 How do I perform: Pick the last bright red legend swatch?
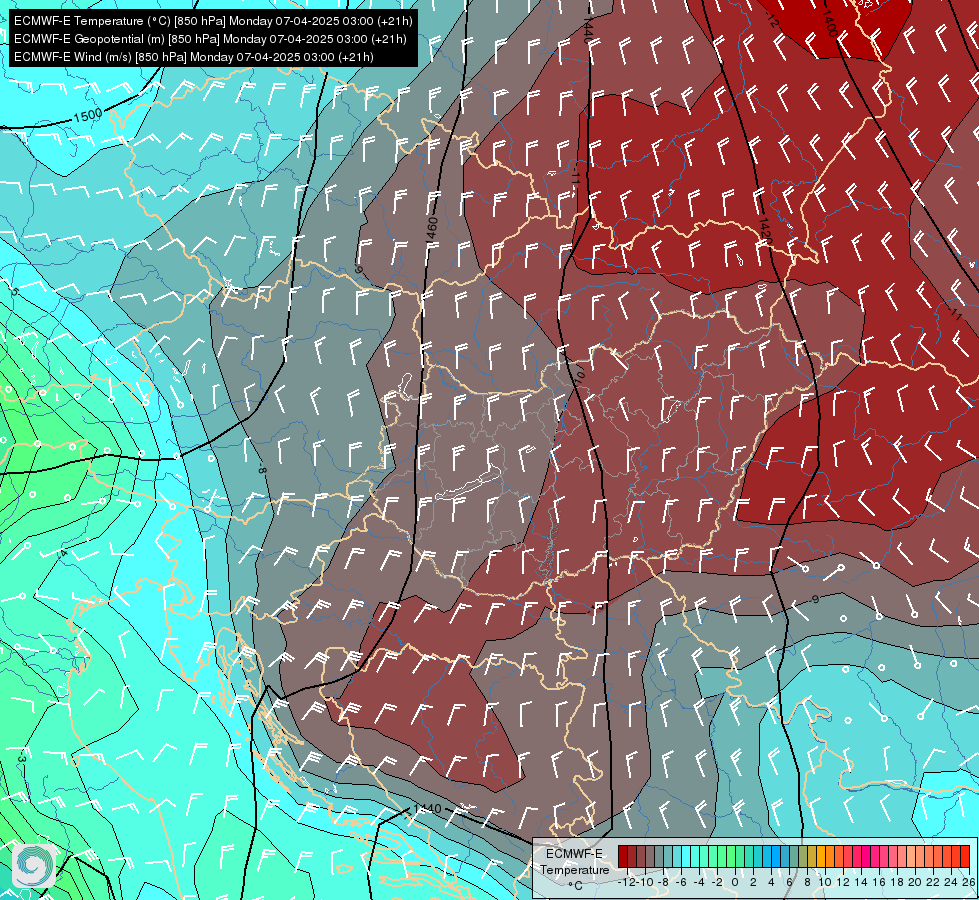[965, 856]
